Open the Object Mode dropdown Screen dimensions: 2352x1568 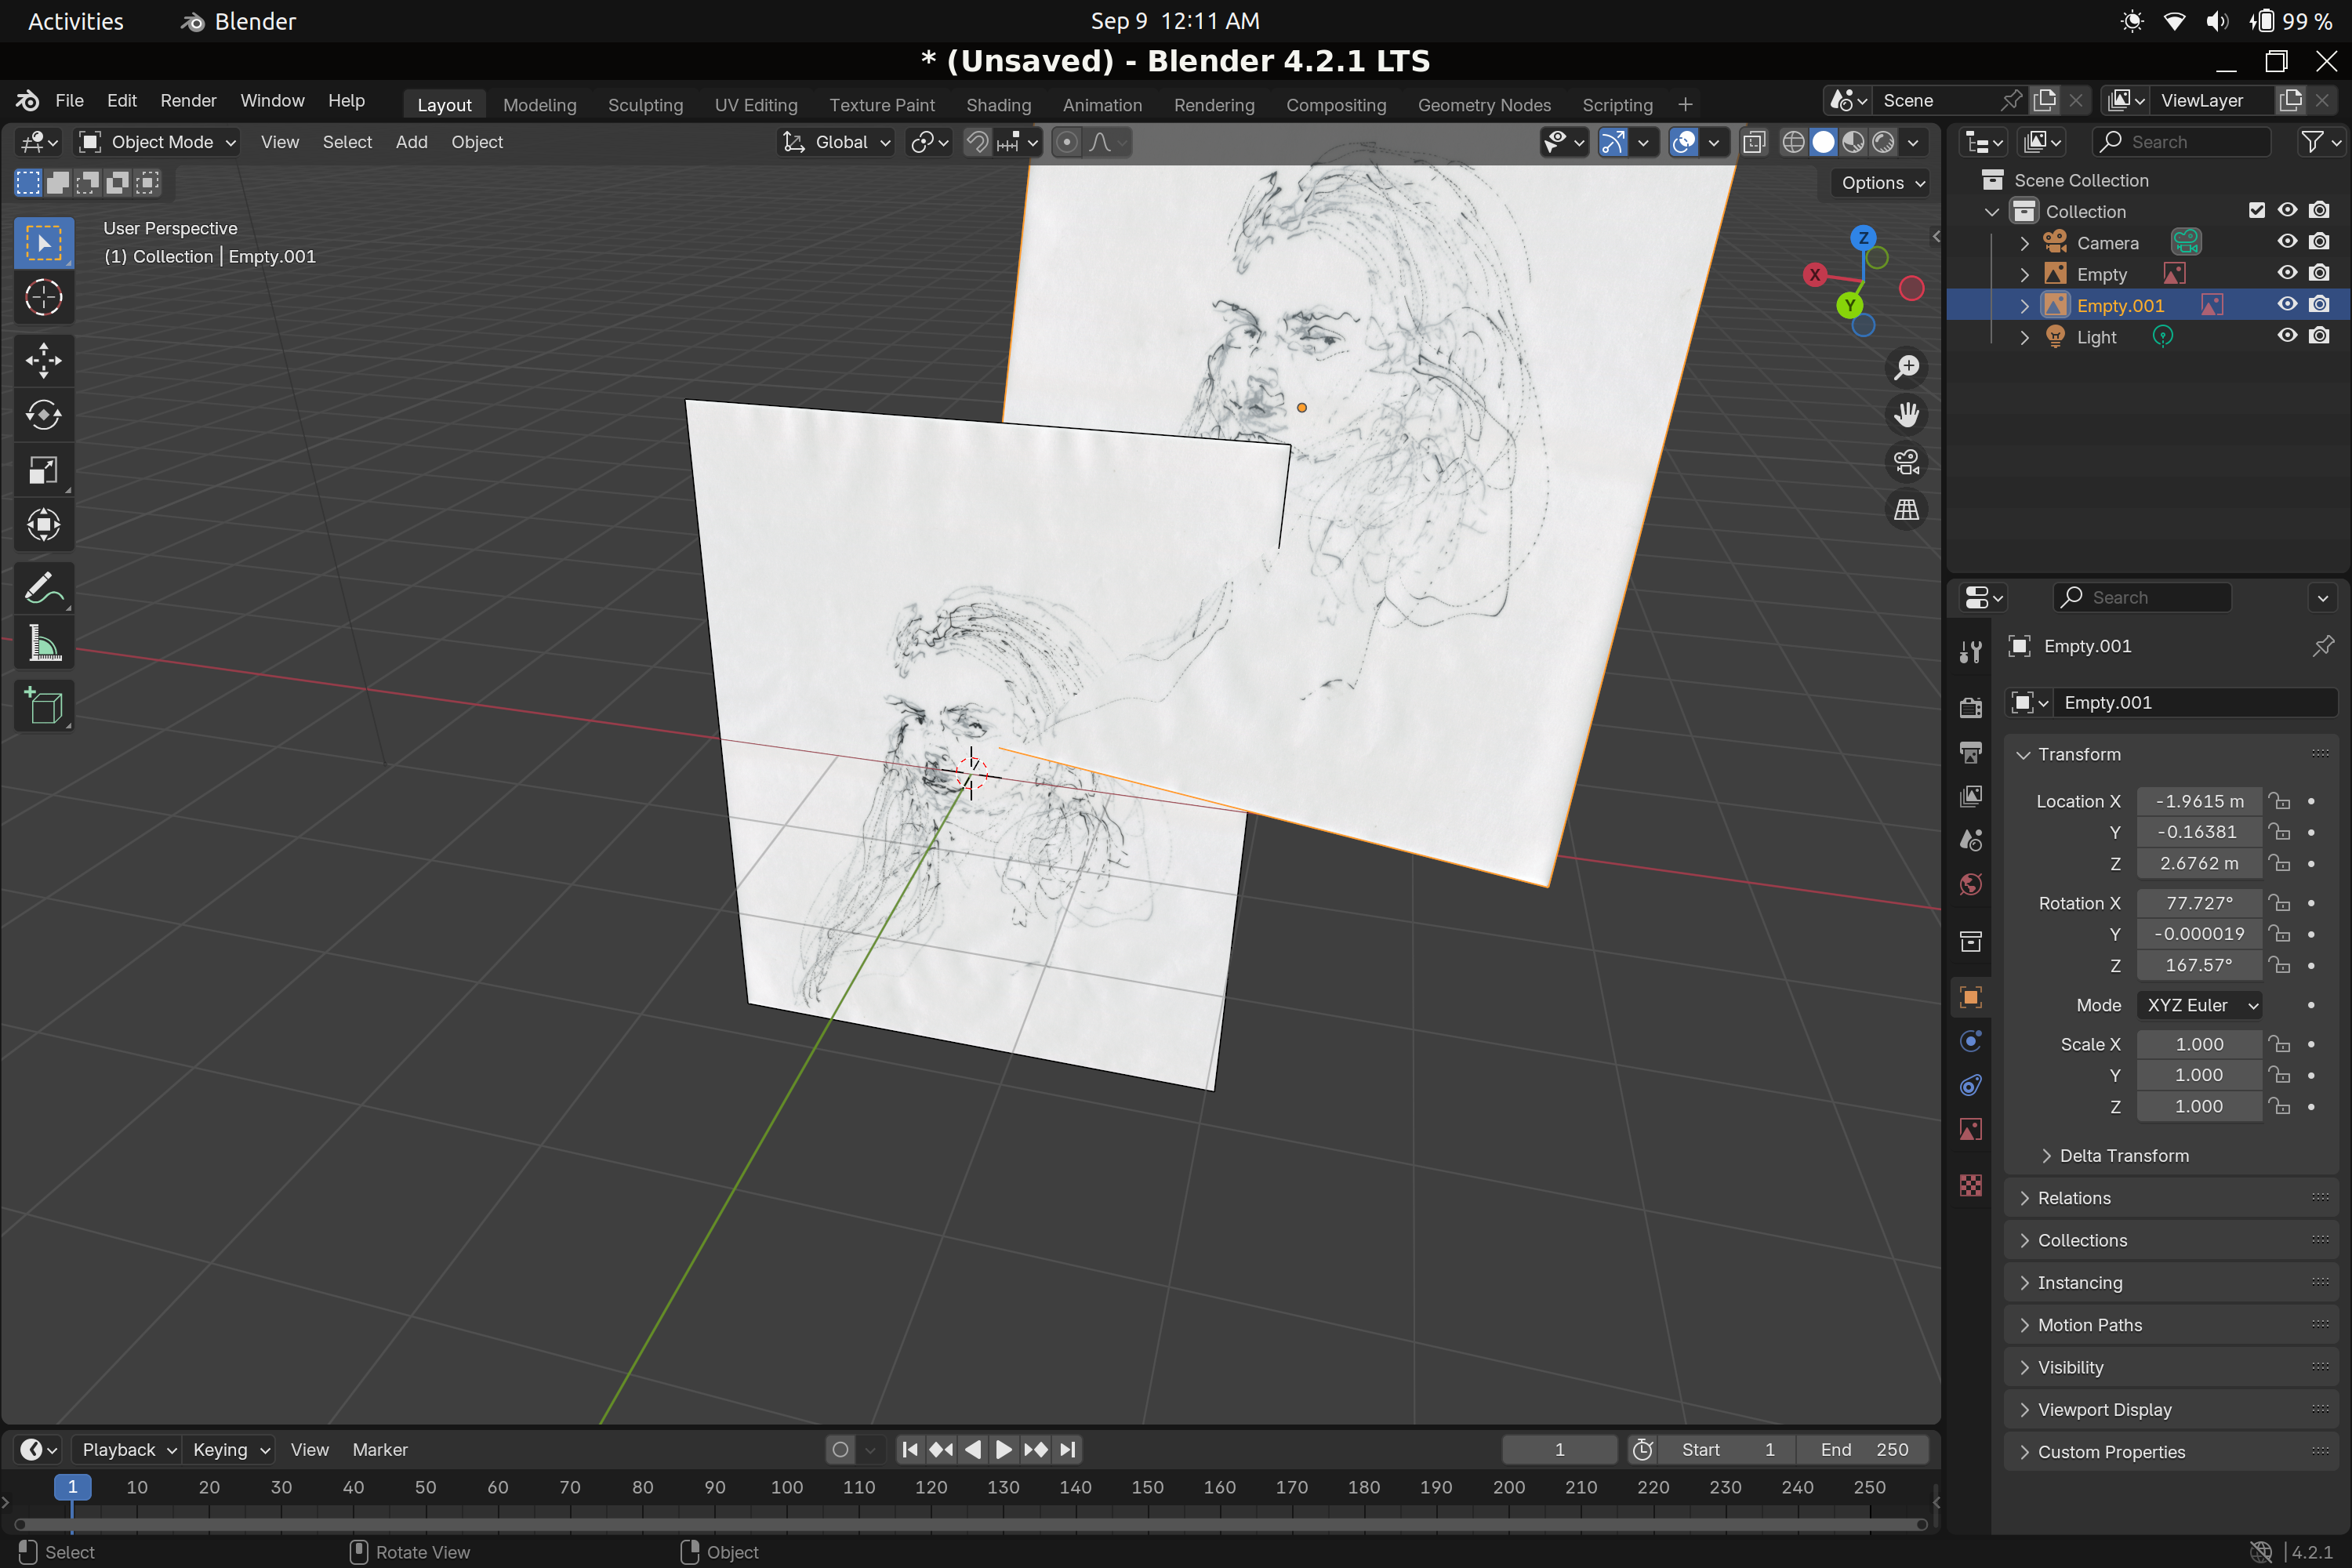pyautogui.click(x=158, y=142)
